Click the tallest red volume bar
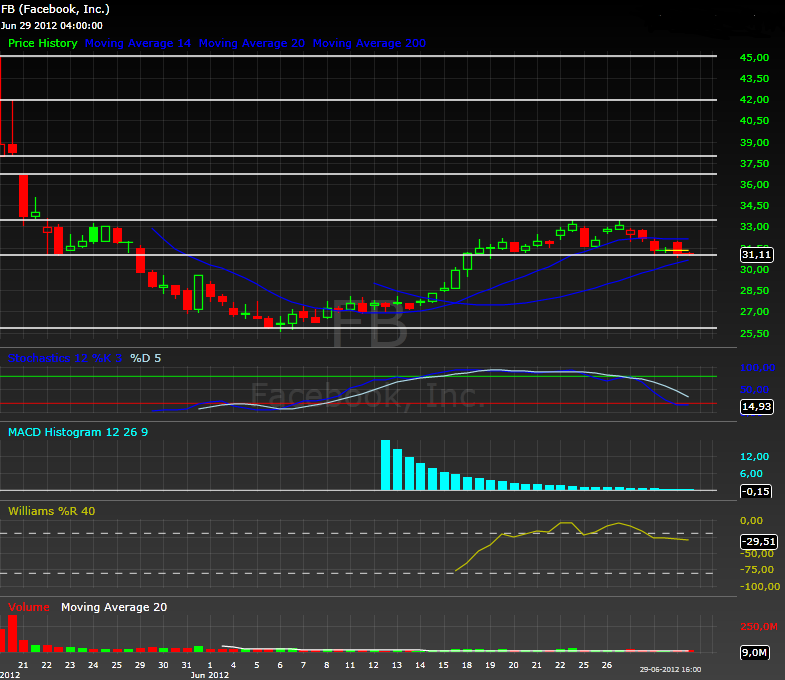 point(13,633)
